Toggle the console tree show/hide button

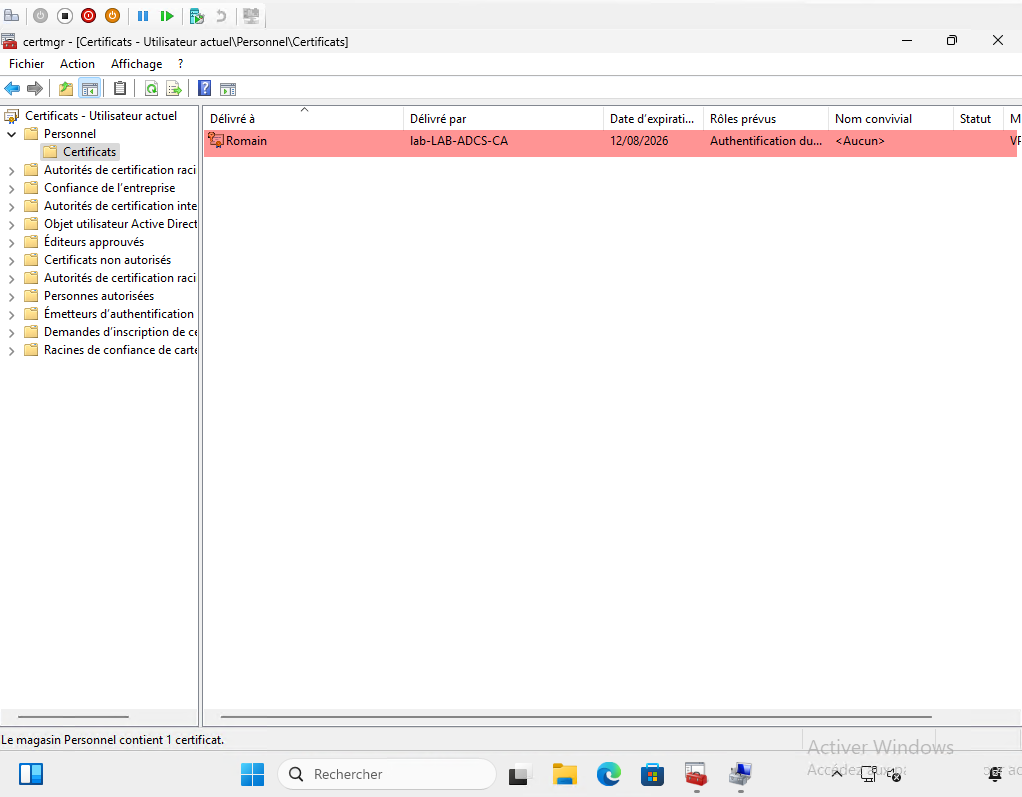(x=89, y=88)
